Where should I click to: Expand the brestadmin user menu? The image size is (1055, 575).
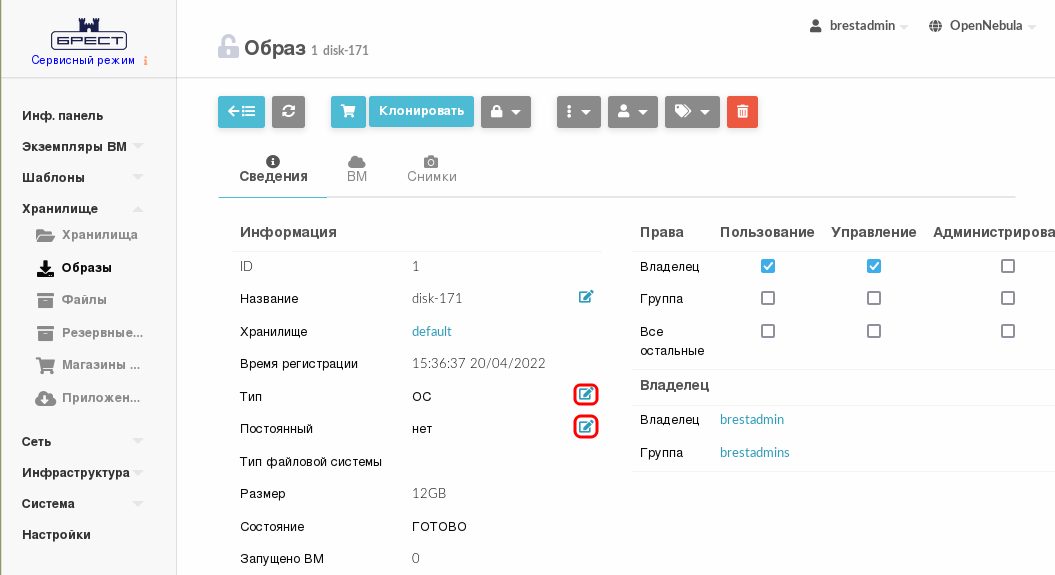click(x=859, y=26)
